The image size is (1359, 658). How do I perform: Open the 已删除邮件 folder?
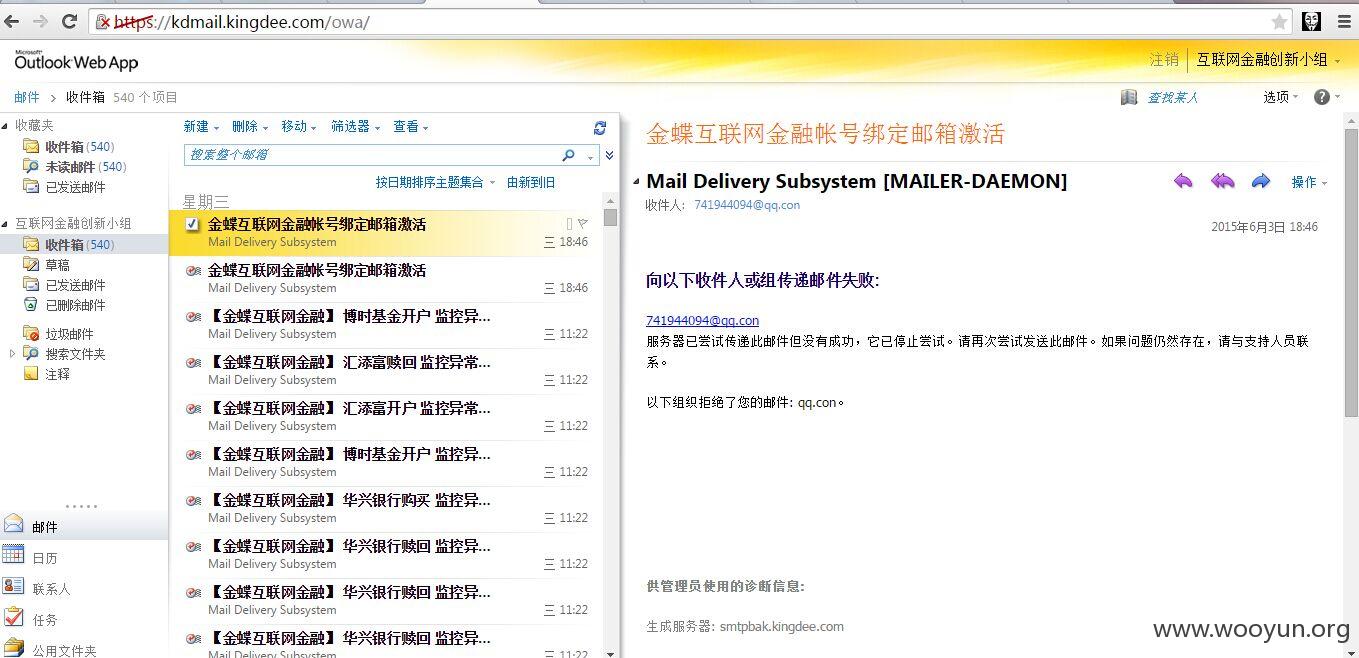65,305
